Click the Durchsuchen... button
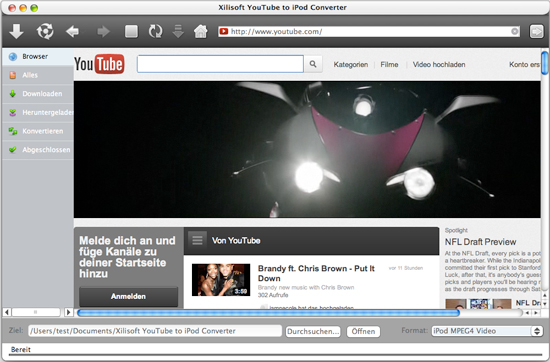This screenshot has width=550, height=362. coord(313,331)
